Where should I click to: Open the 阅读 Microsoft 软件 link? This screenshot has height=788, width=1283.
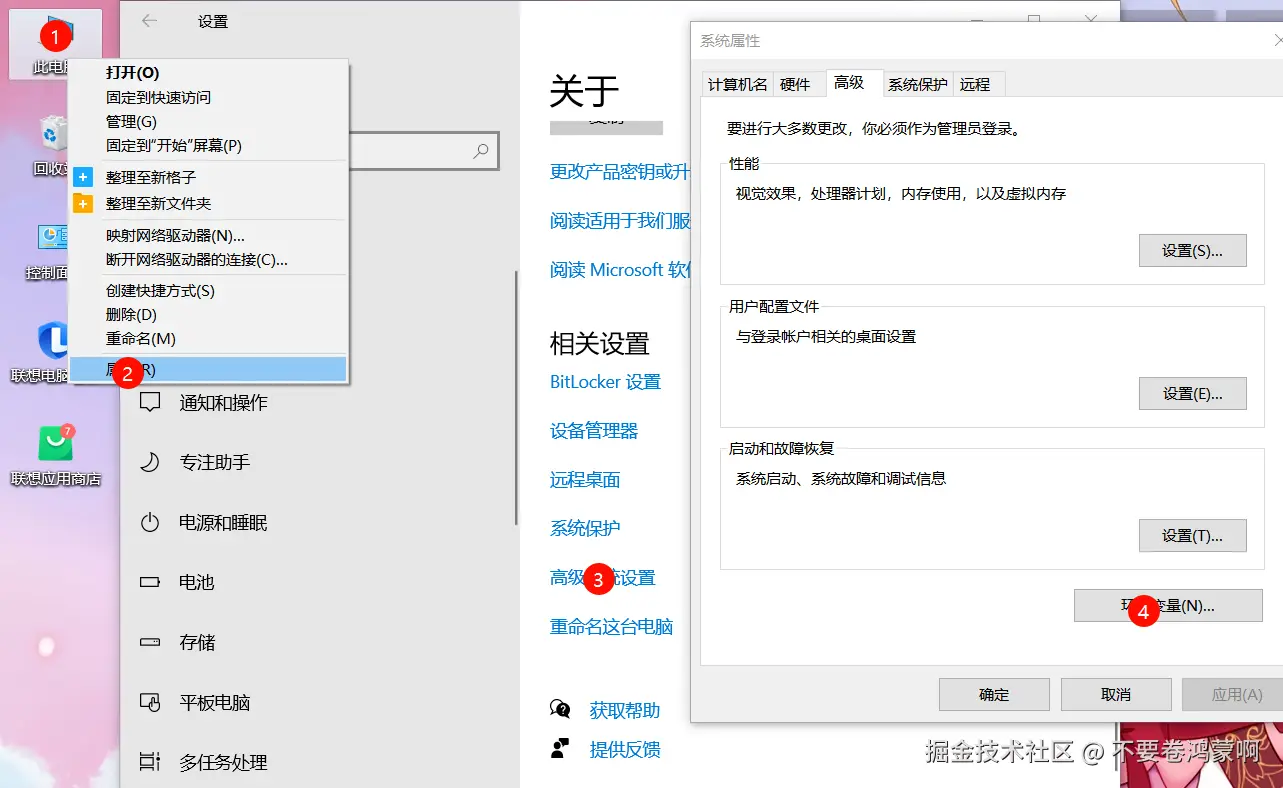tap(620, 270)
